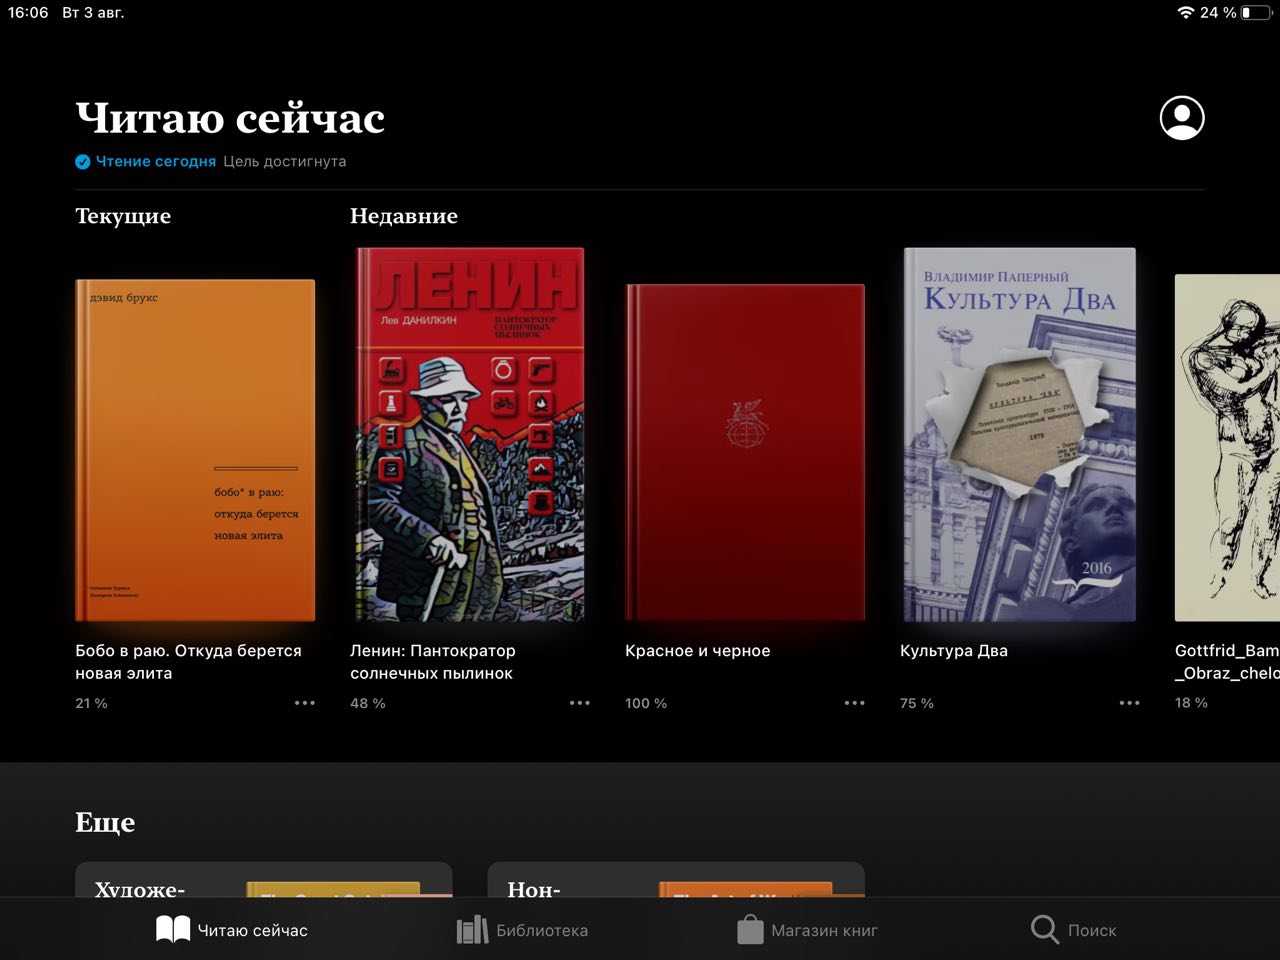Open the account profile icon

coord(1182,118)
